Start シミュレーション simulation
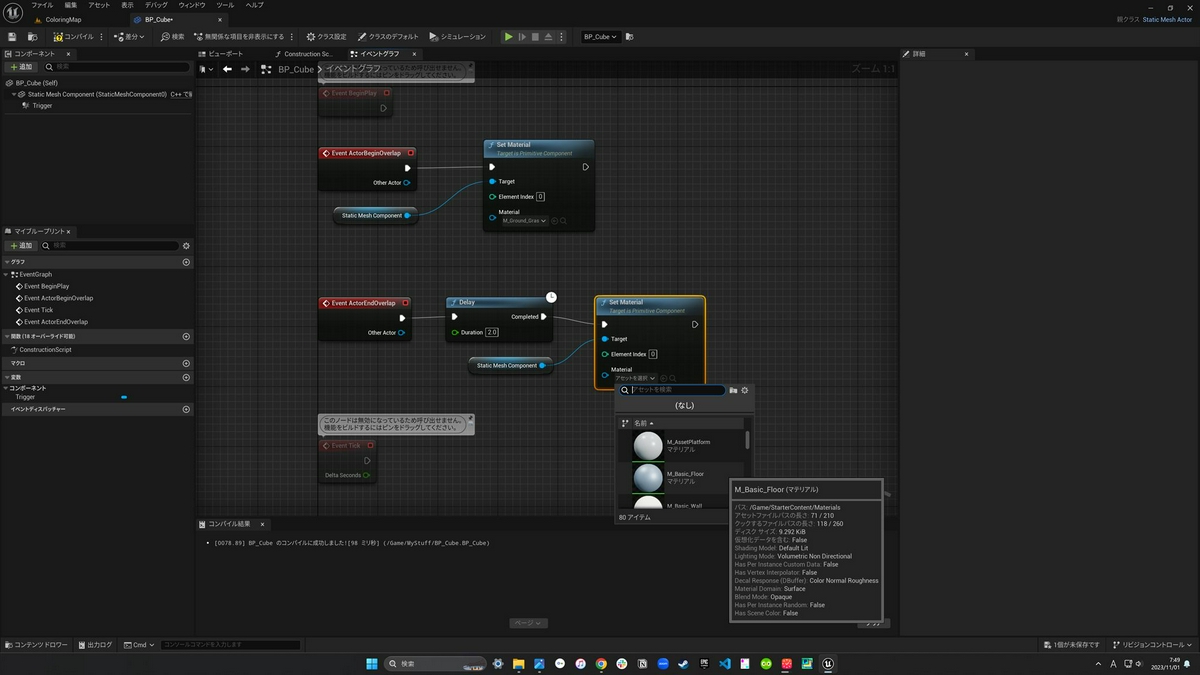This screenshot has height=675, width=1200. click(x=459, y=37)
